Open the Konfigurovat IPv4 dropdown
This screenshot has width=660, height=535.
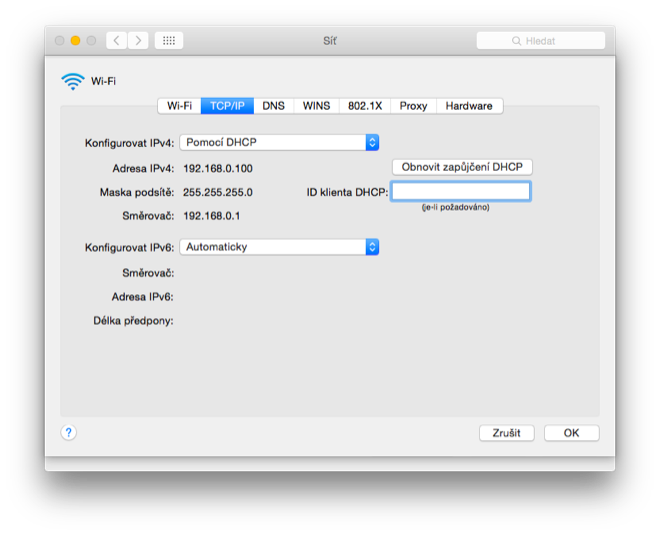pyautogui.click(x=279, y=142)
